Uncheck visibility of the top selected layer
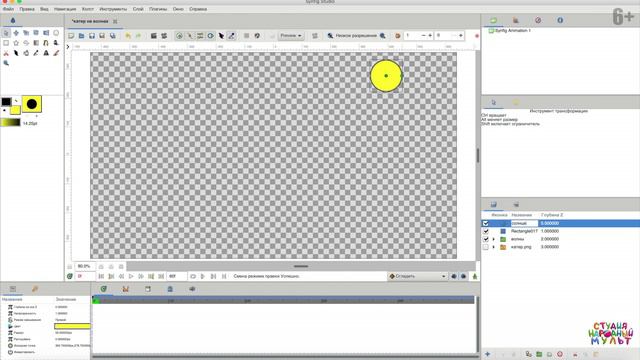Image resolution: width=640 pixels, height=360 pixels. coord(486,223)
